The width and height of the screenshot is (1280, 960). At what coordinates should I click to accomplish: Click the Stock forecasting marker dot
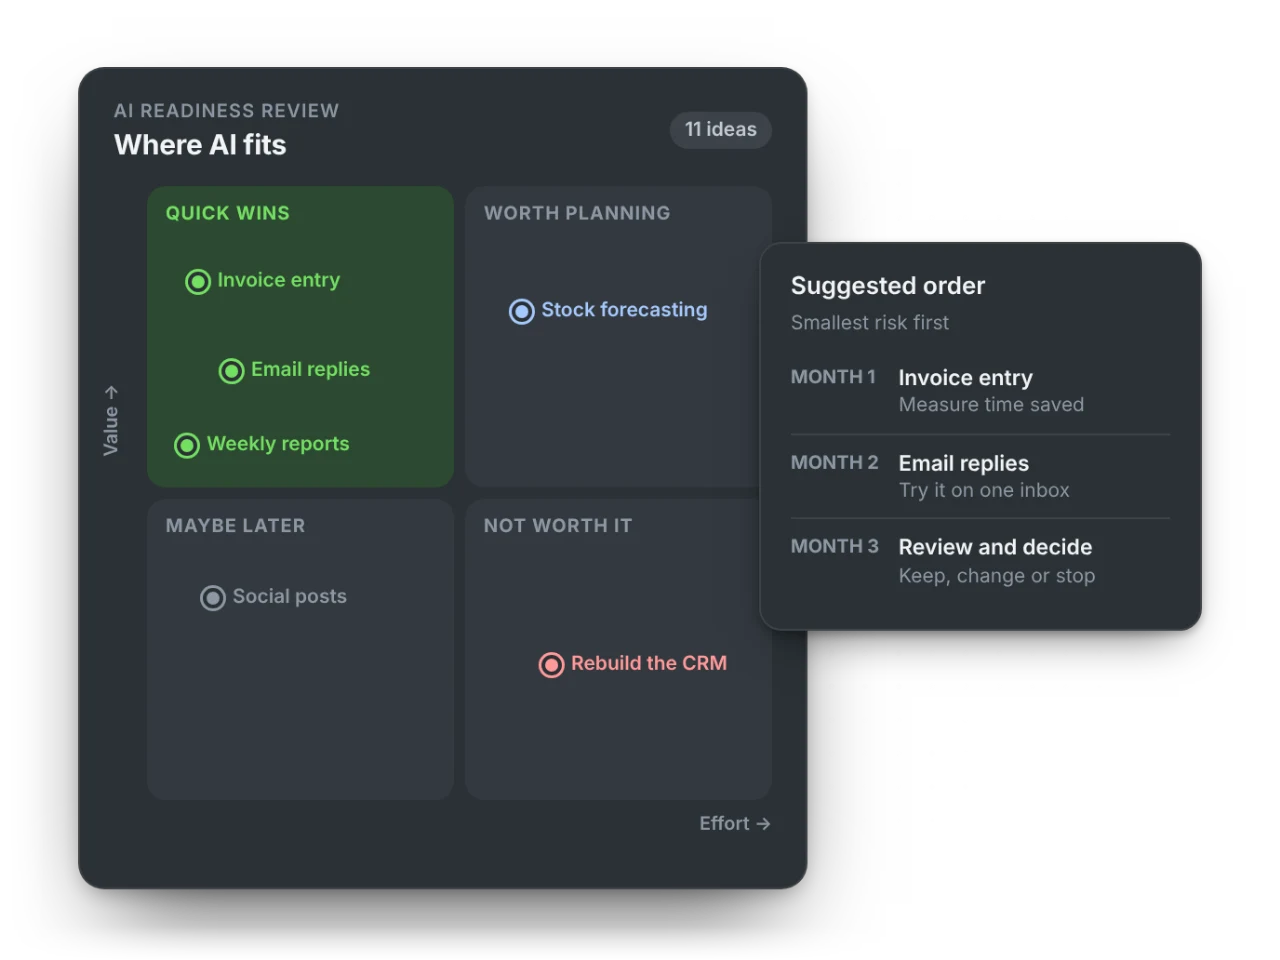point(522,312)
